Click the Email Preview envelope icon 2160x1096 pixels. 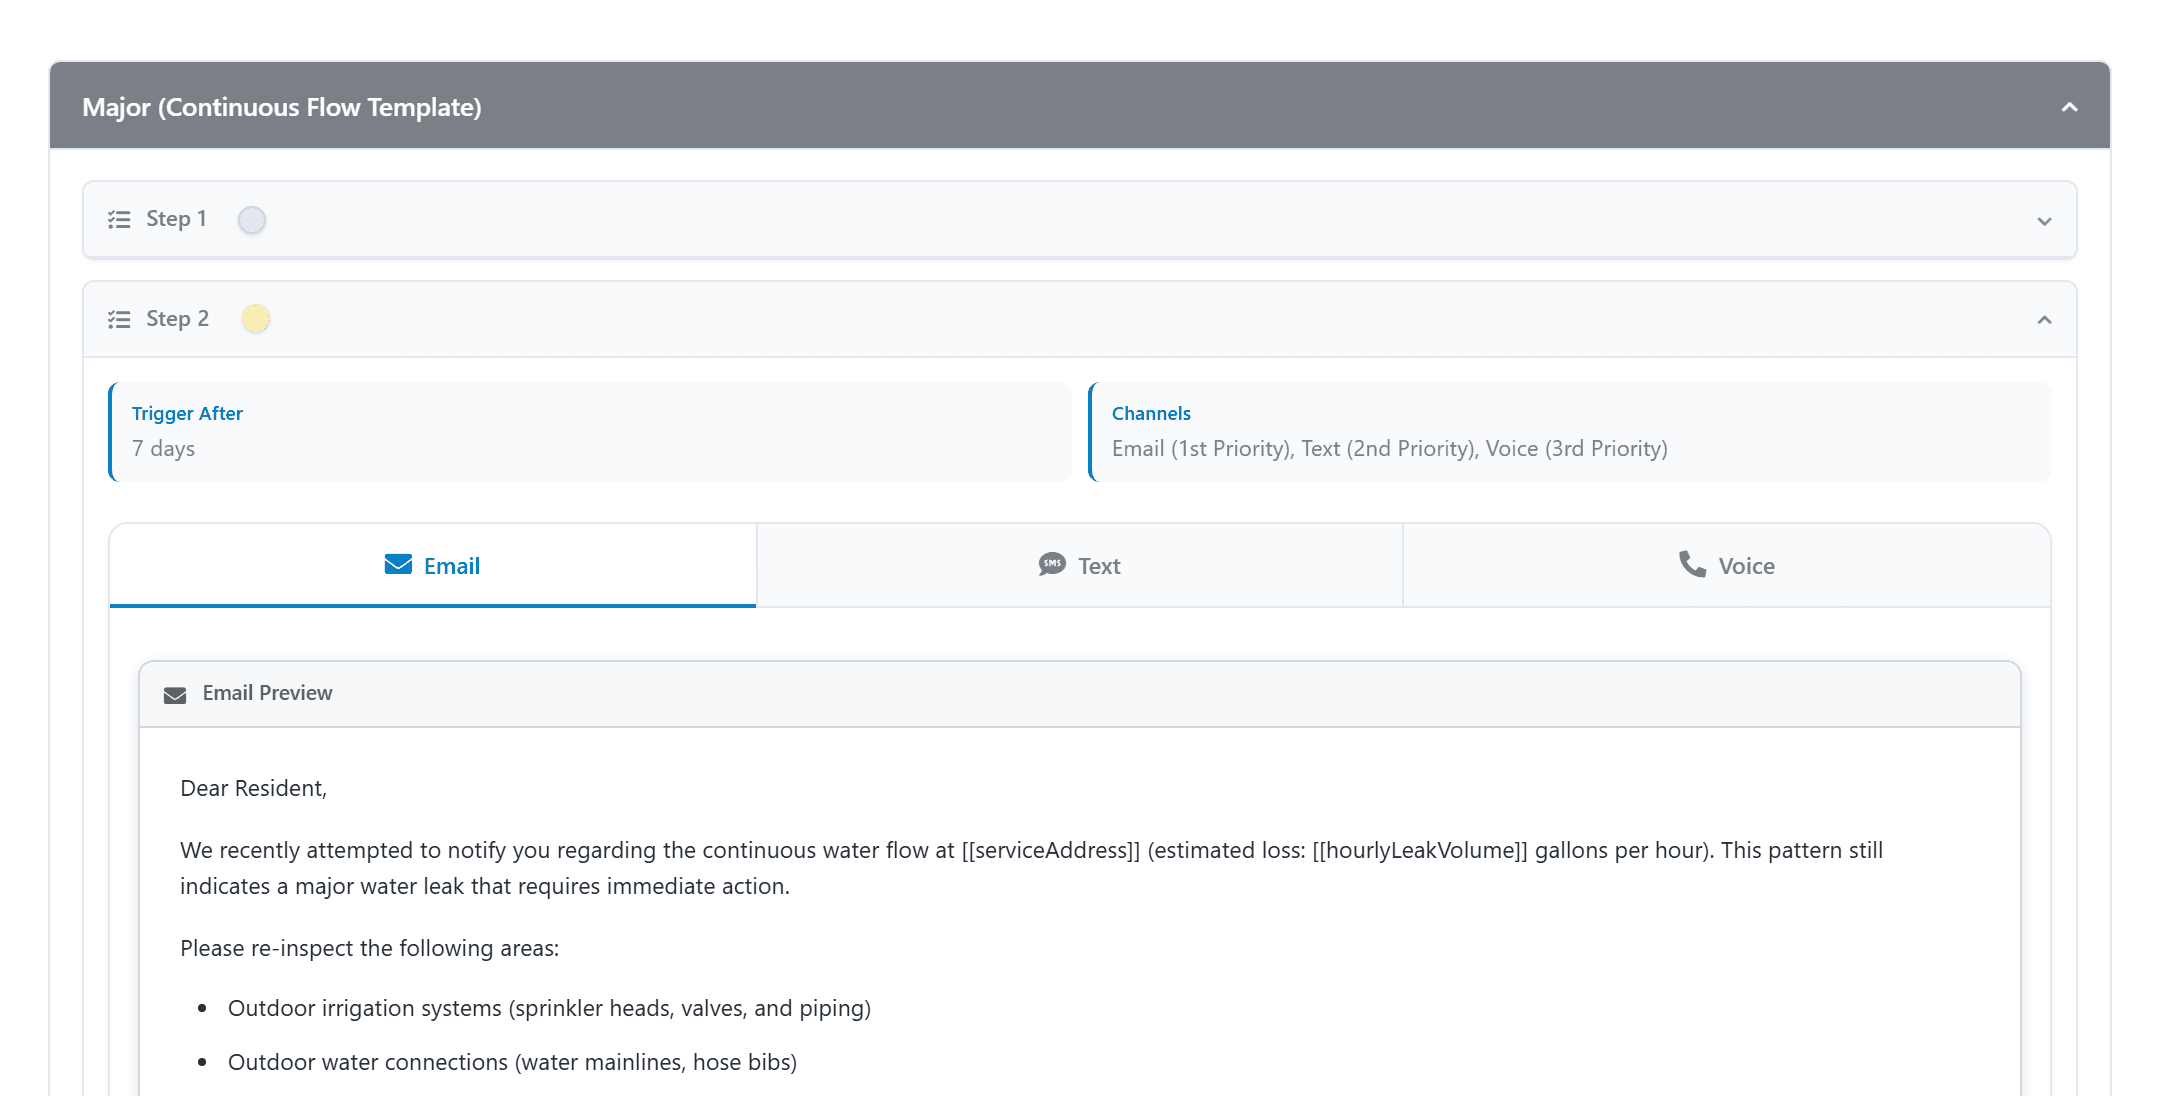pyautogui.click(x=175, y=695)
